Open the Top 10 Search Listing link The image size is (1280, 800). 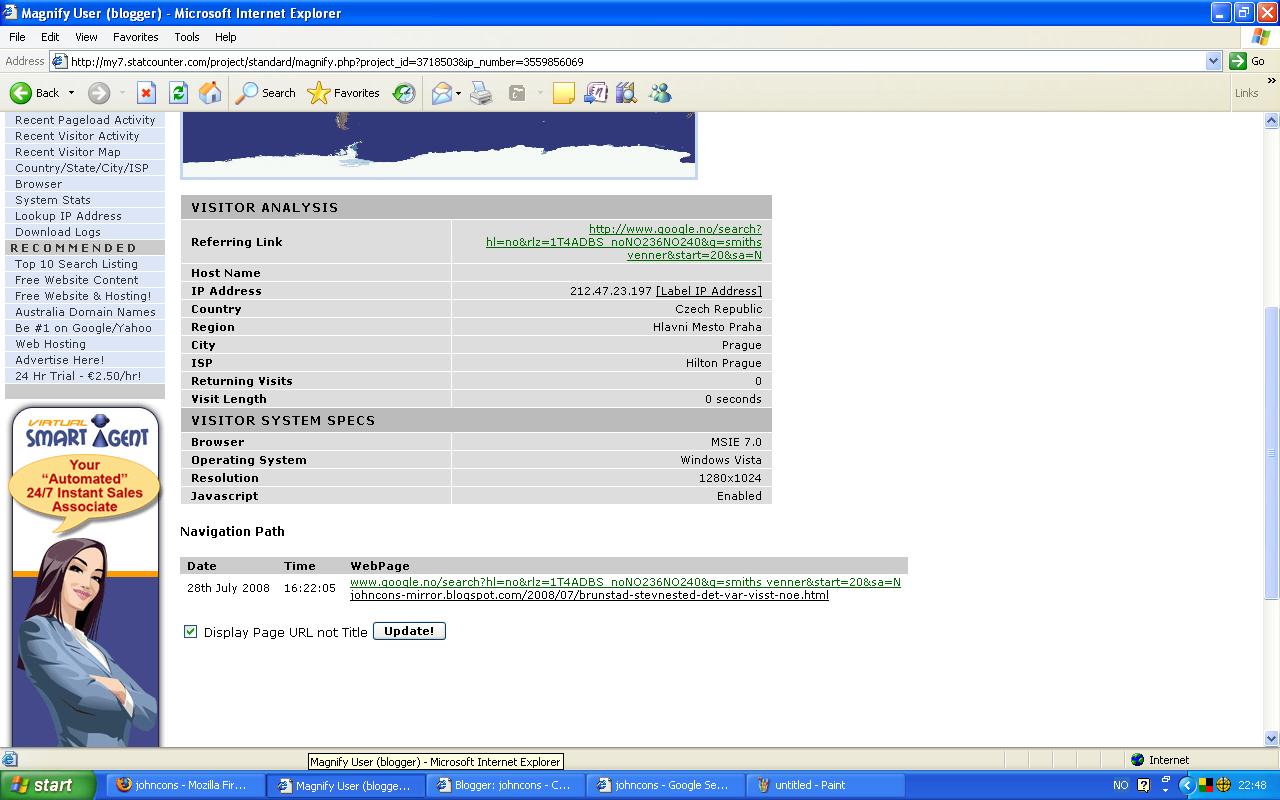76,264
